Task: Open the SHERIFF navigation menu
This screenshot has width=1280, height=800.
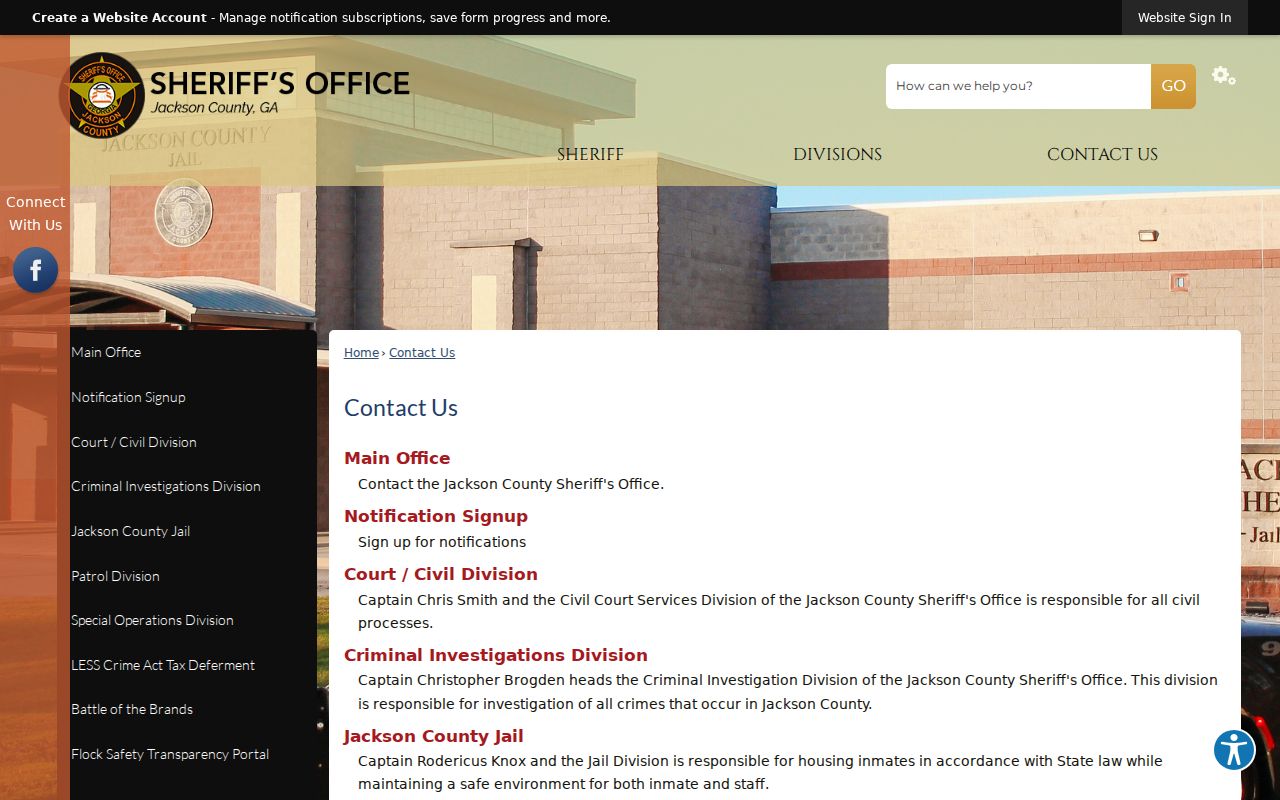Action: (x=590, y=154)
